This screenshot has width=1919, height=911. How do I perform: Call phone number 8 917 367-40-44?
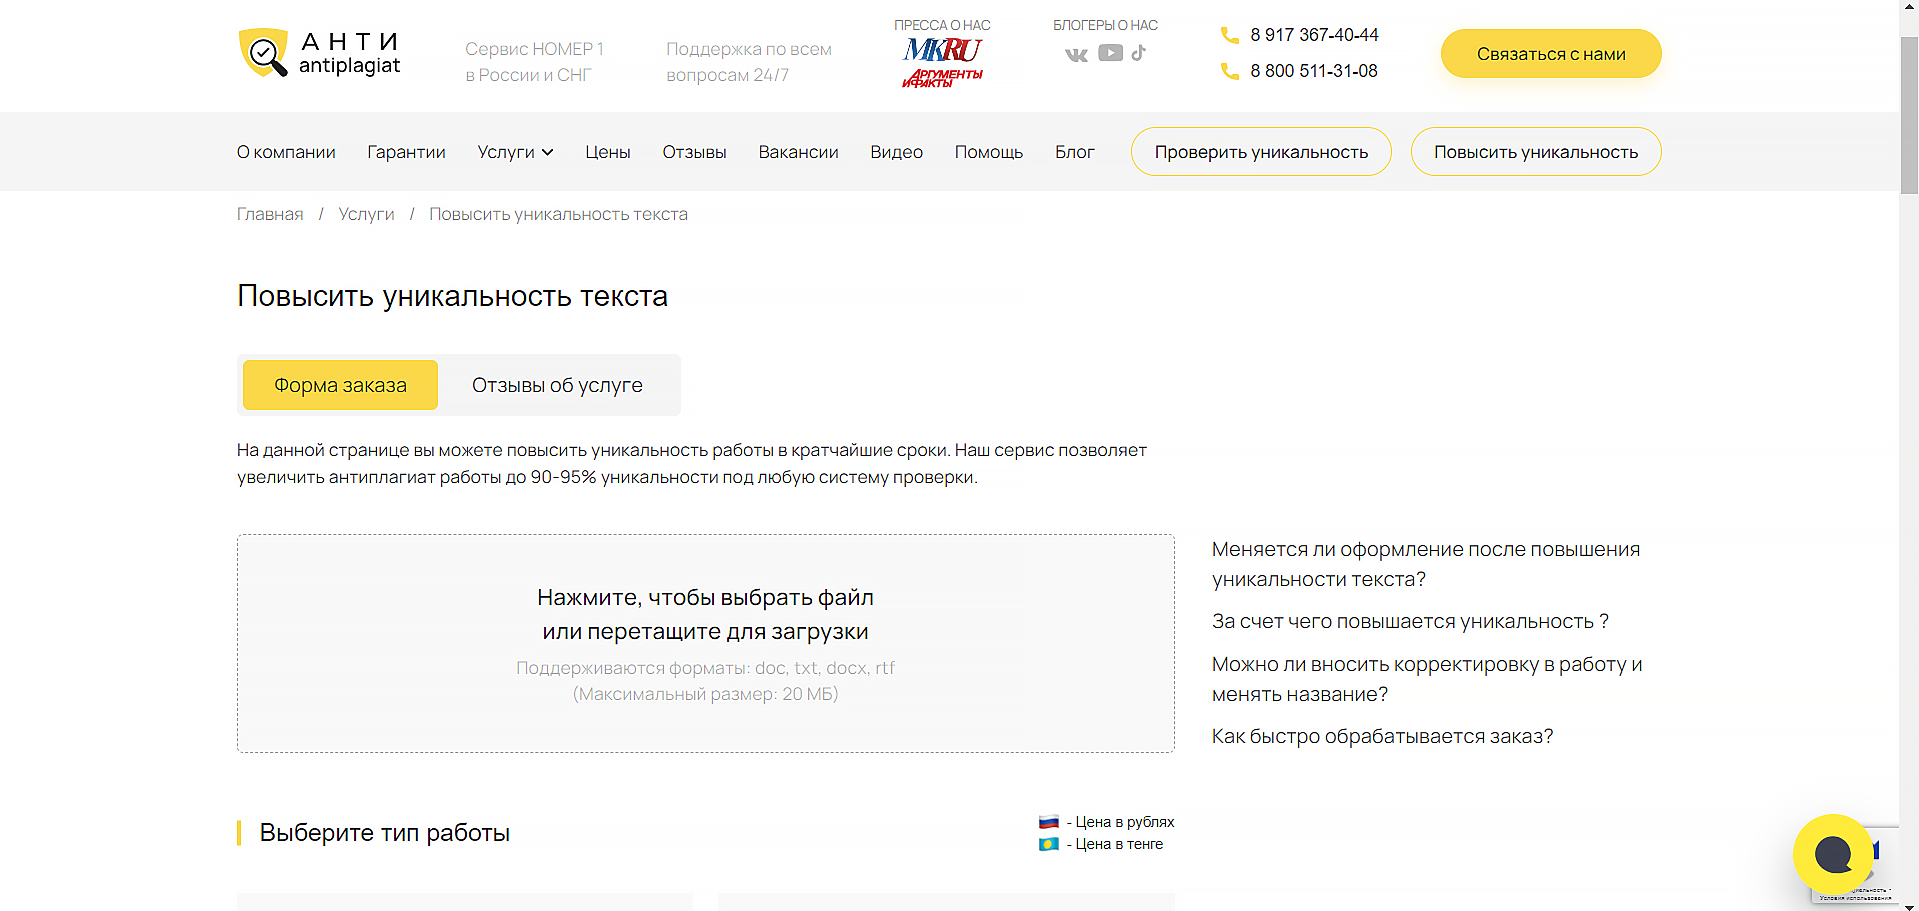tap(1314, 35)
